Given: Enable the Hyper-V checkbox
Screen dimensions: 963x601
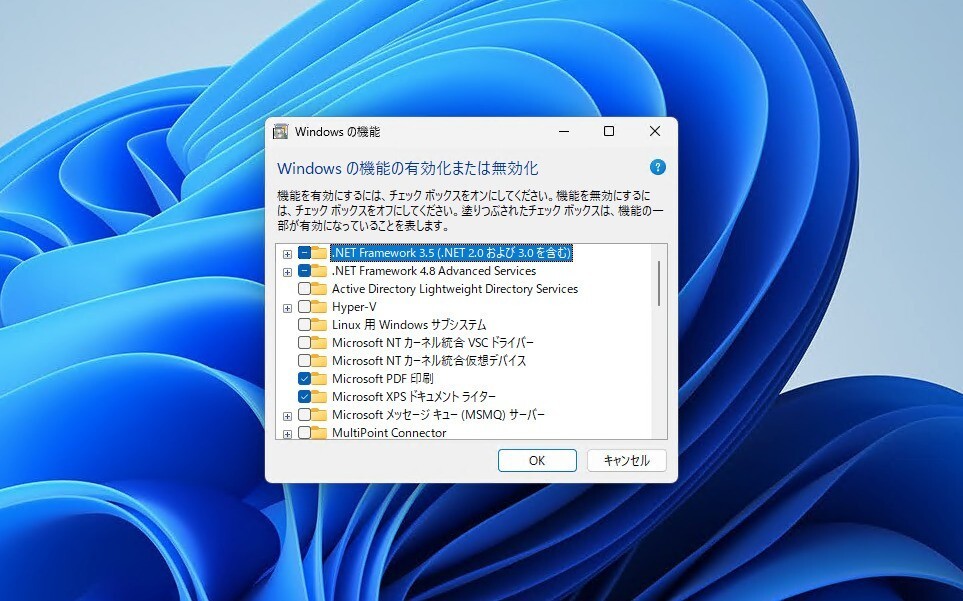Looking at the screenshot, I should pos(304,306).
